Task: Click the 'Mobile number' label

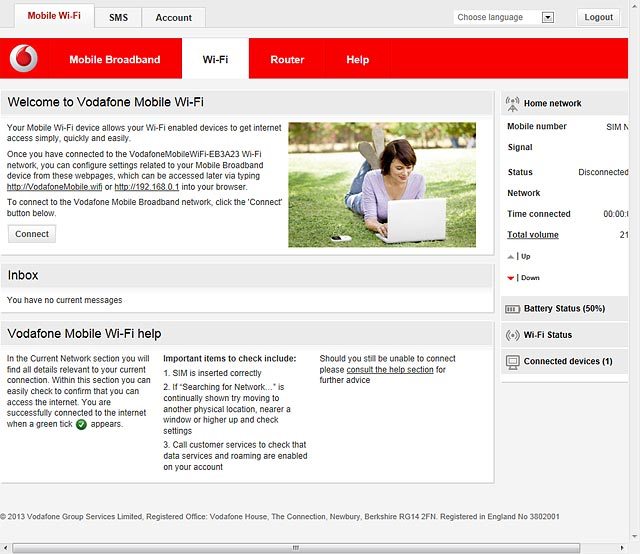Action: click(537, 127)
